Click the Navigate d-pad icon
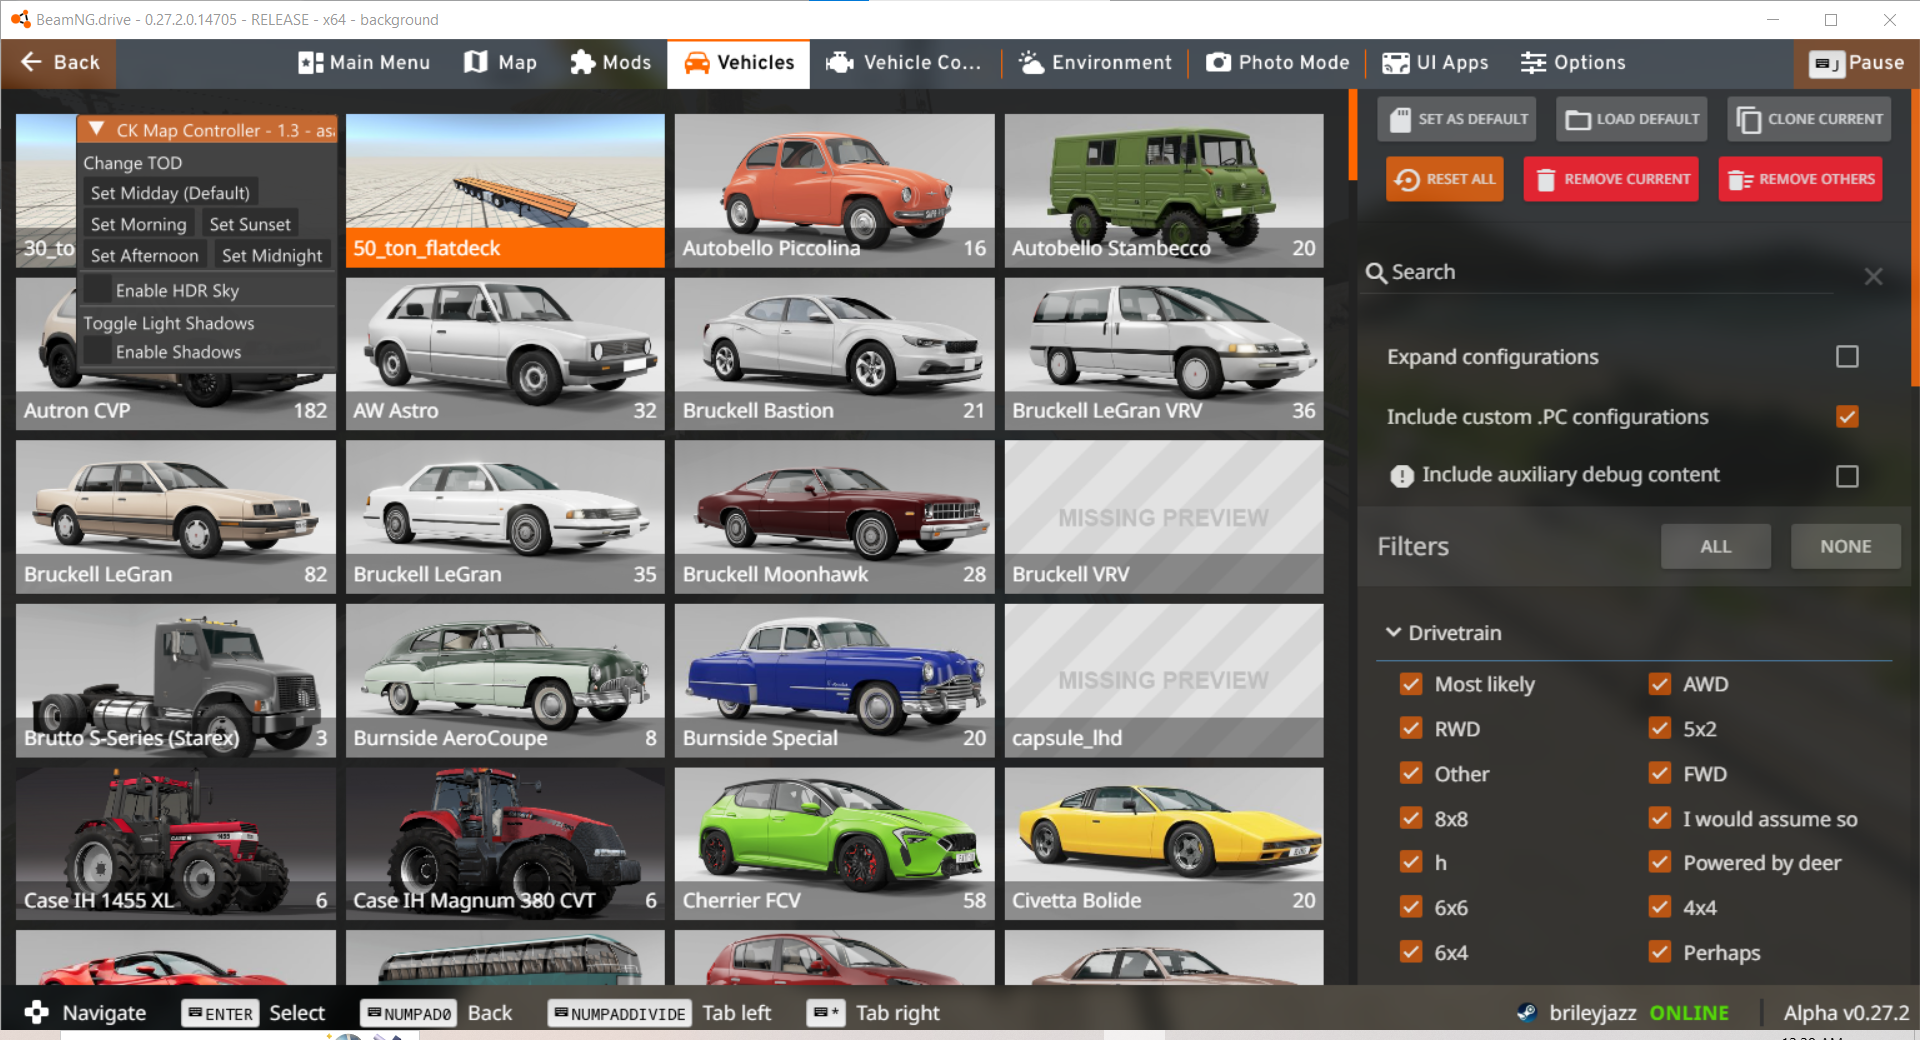This screenshot has width=1920, height=1040. (x=37, y=1012)
